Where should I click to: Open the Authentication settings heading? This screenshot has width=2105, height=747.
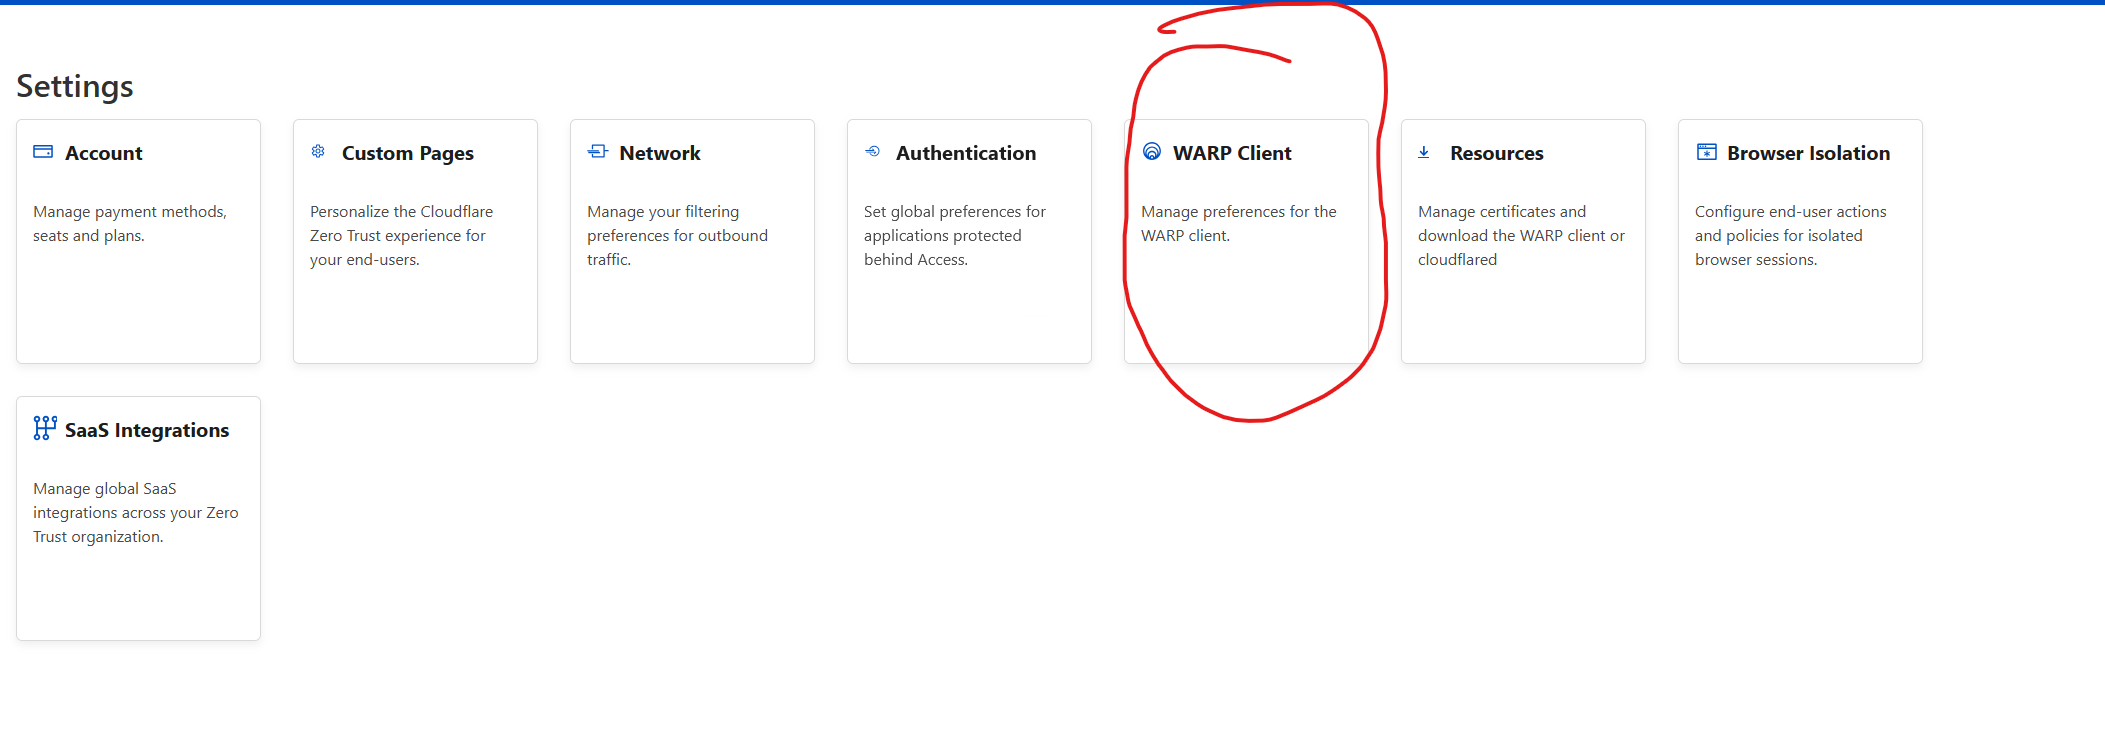point(966,153)
